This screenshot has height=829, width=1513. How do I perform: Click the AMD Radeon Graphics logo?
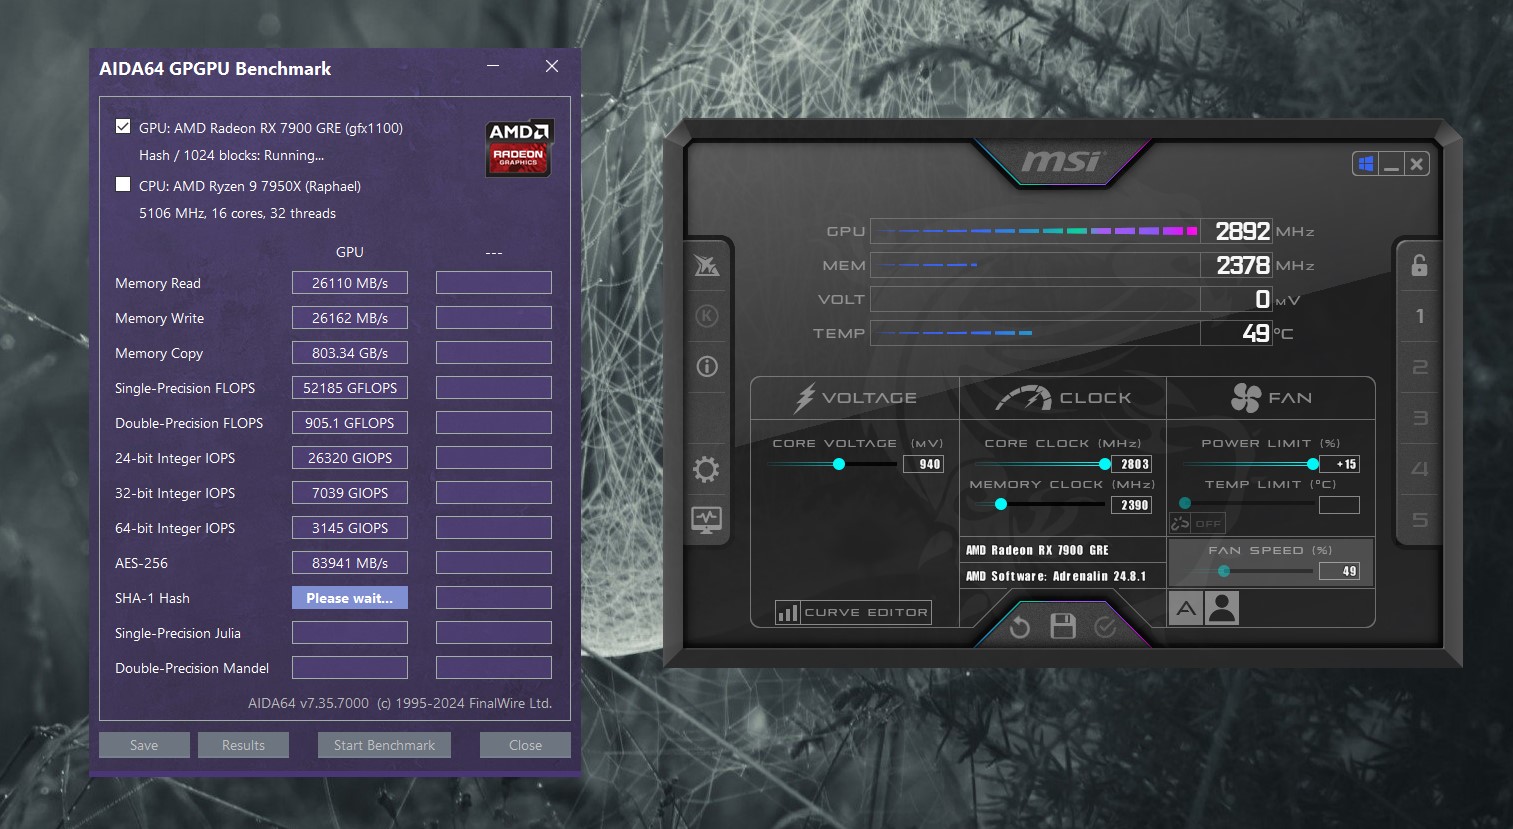[x=519, y=149]
